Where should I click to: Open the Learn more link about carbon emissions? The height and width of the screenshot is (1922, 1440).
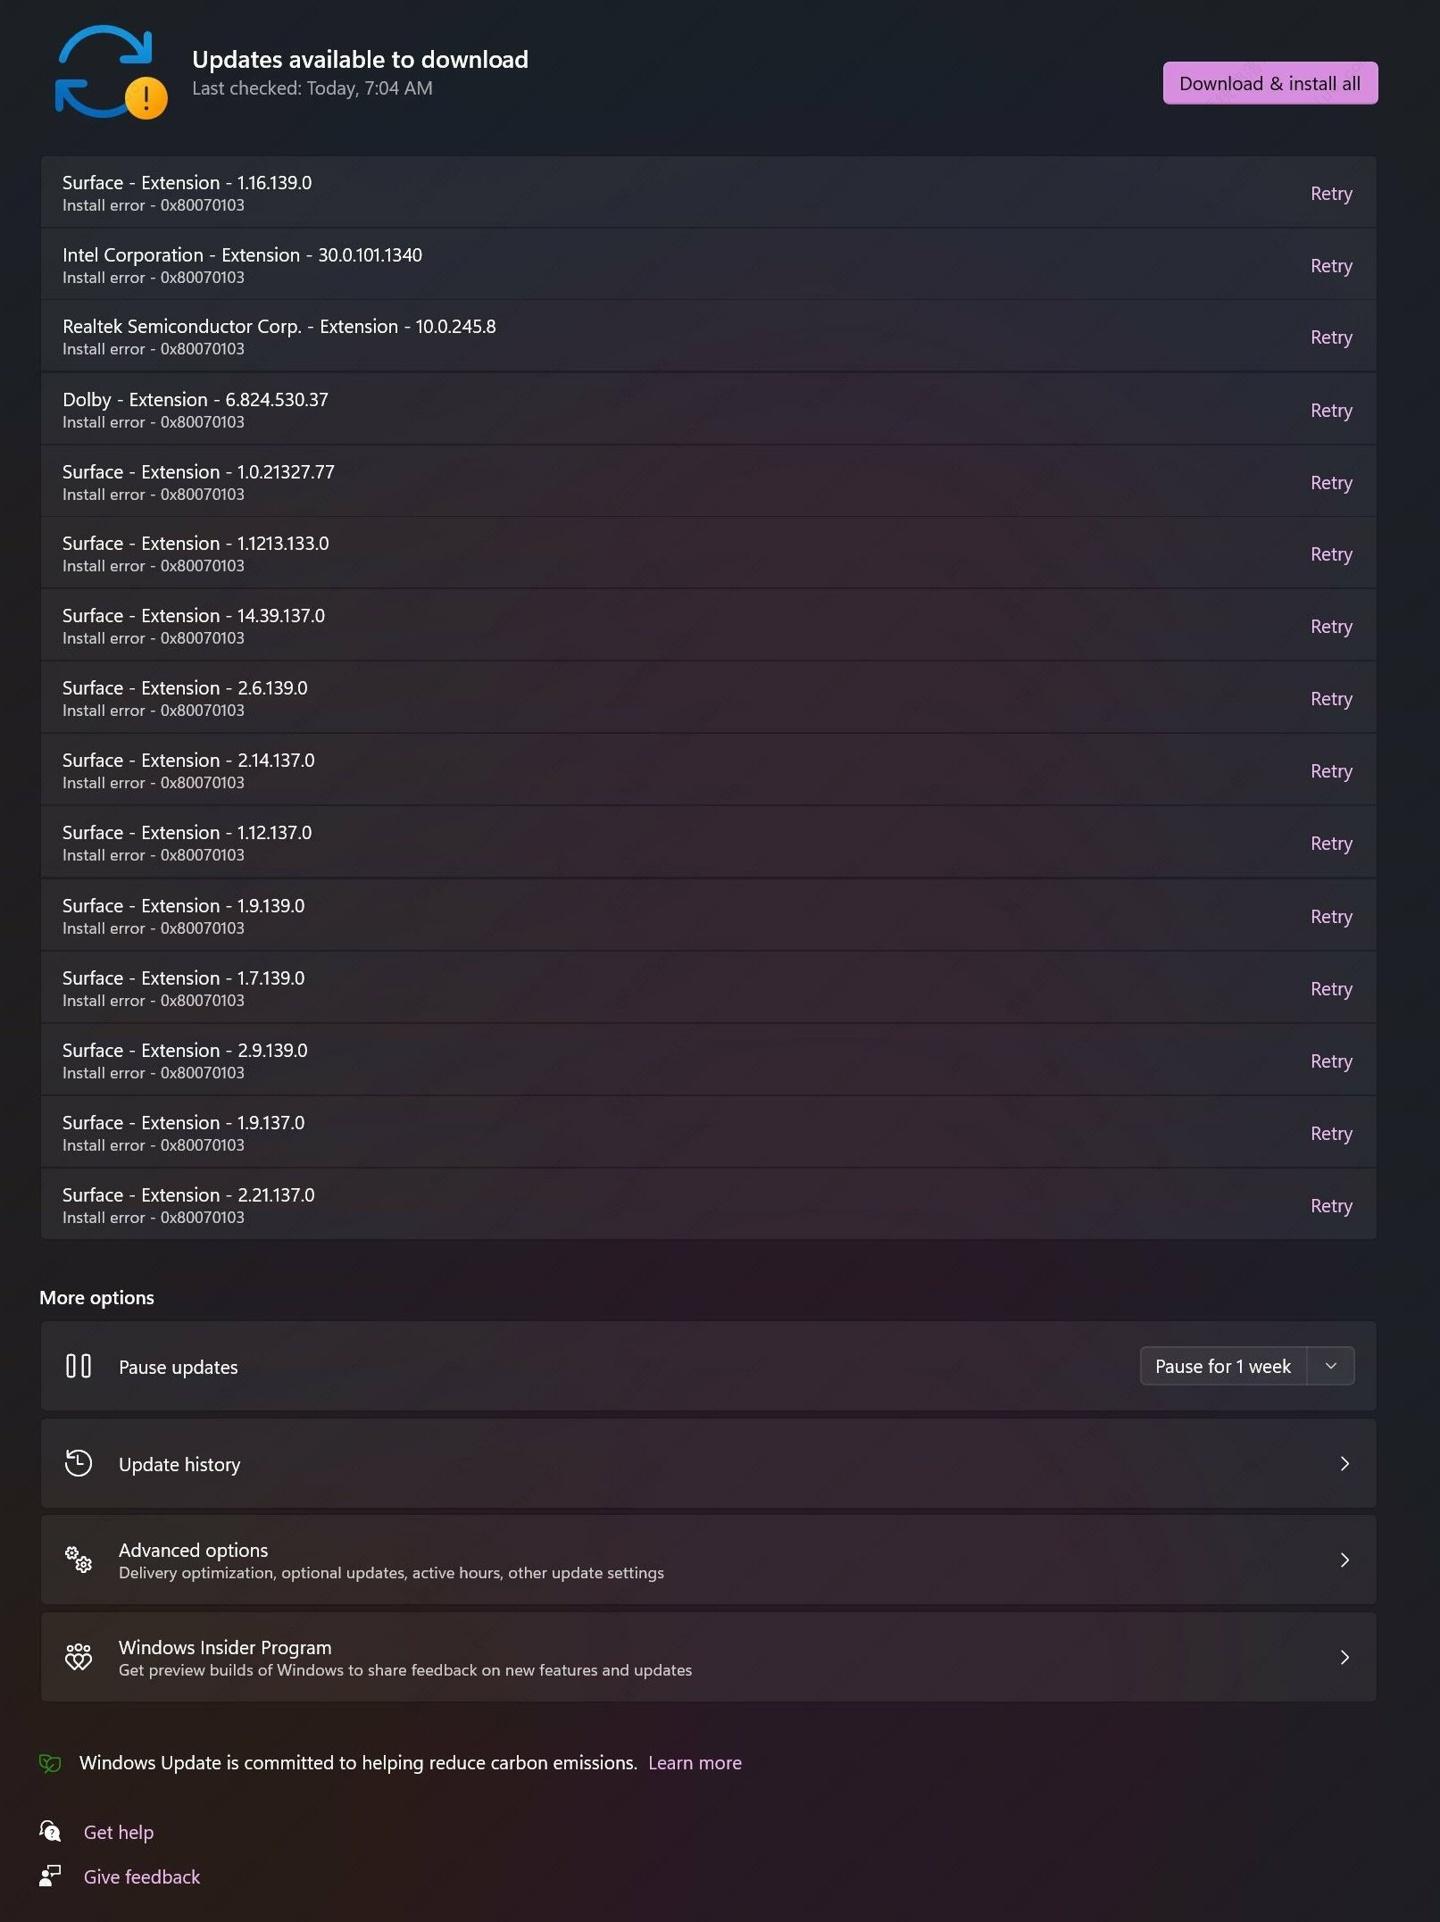[695, 1763]
